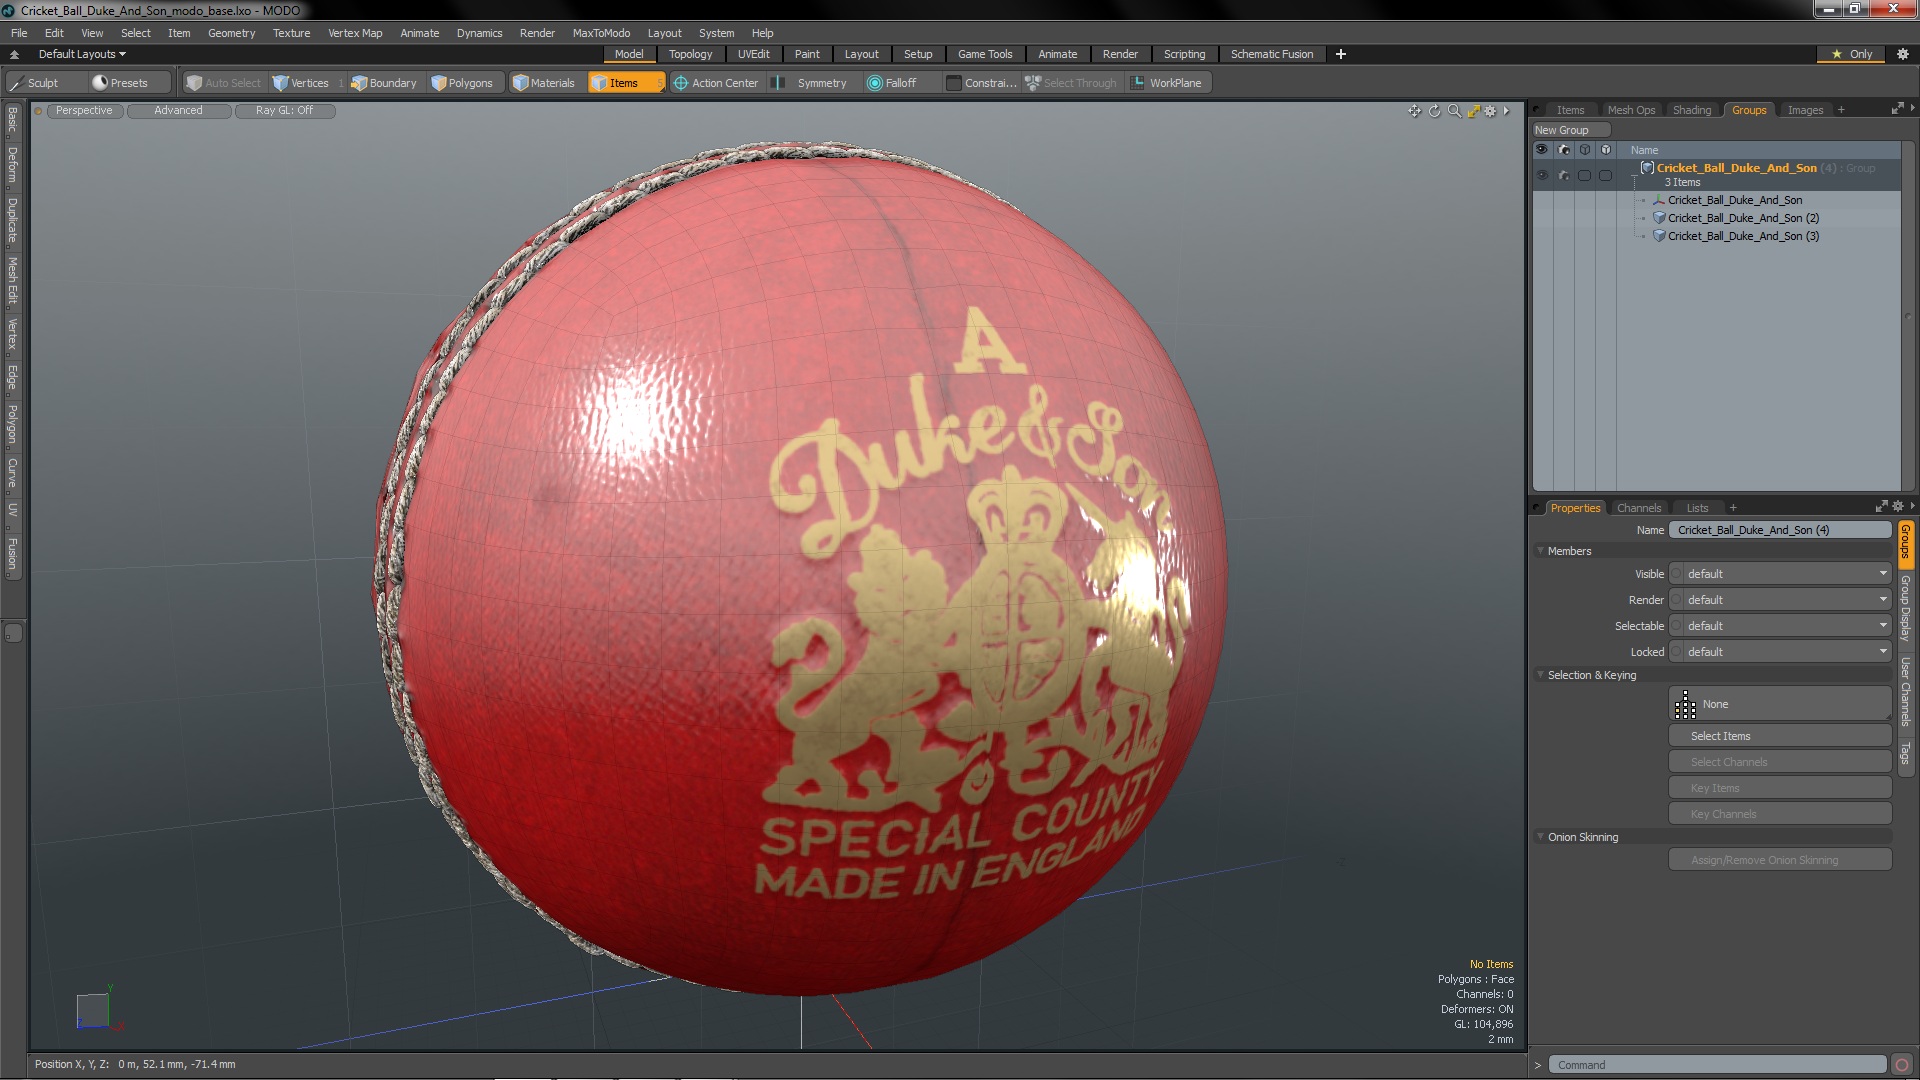The height and width of the screenshot is (1080, 1920).
Task: Open the Locked default dropdown
Action: (1780, 652)
